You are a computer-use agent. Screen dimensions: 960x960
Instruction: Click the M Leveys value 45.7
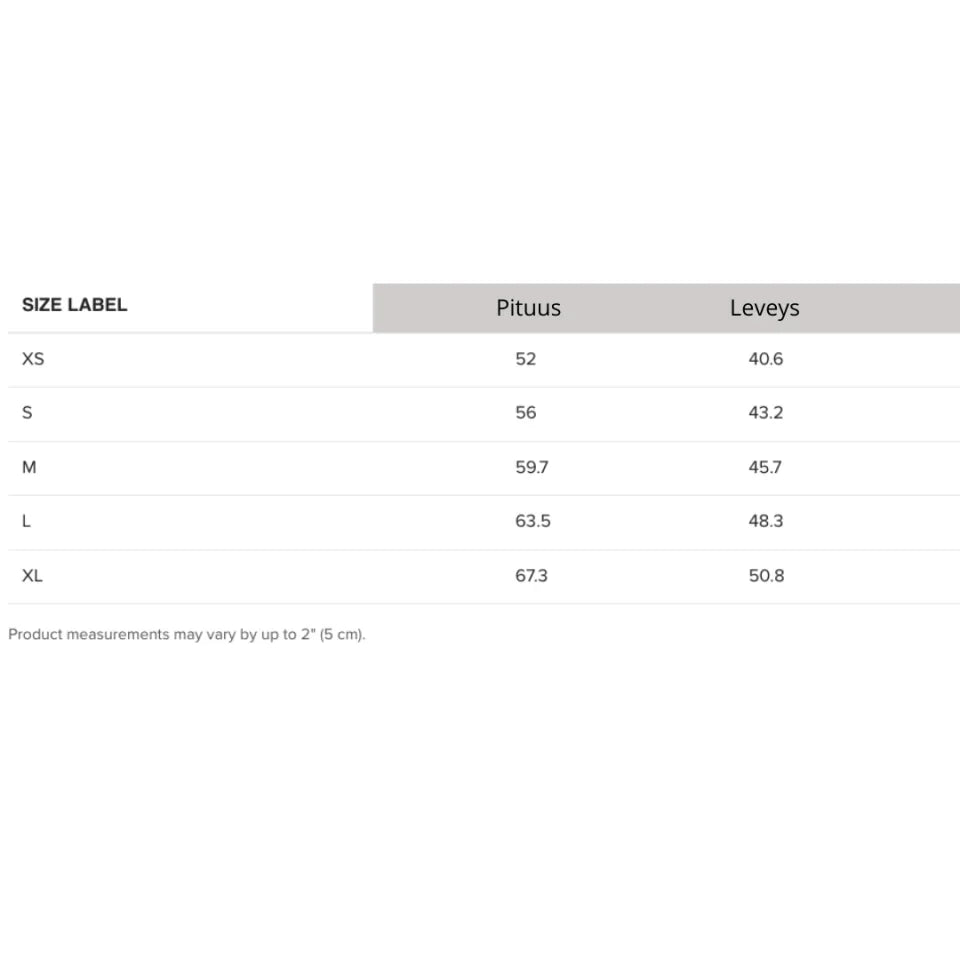(765, 467)
